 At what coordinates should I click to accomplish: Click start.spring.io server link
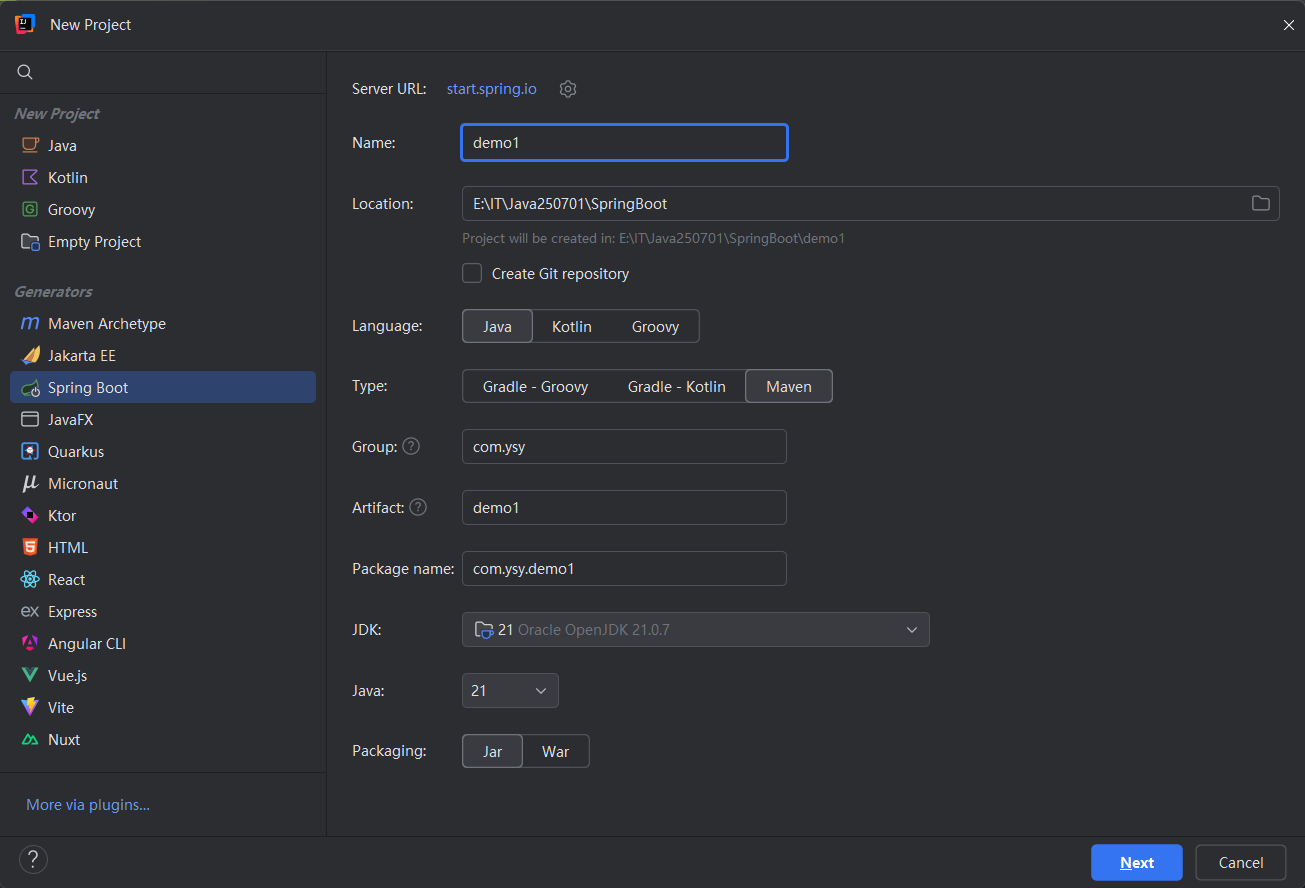(492, 89)
